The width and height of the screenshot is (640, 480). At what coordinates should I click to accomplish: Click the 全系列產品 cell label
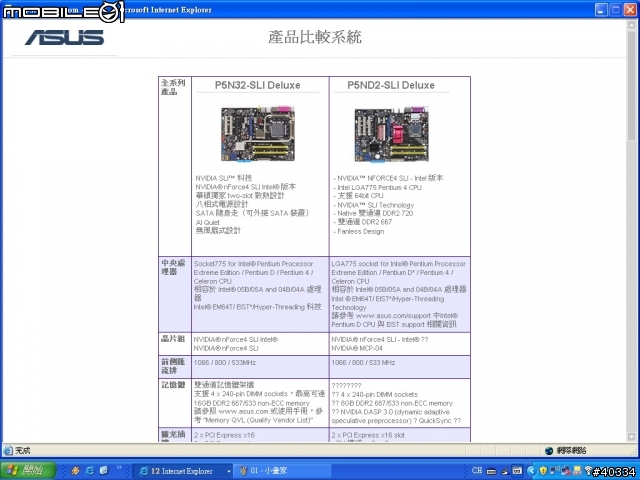pos(173,87)
